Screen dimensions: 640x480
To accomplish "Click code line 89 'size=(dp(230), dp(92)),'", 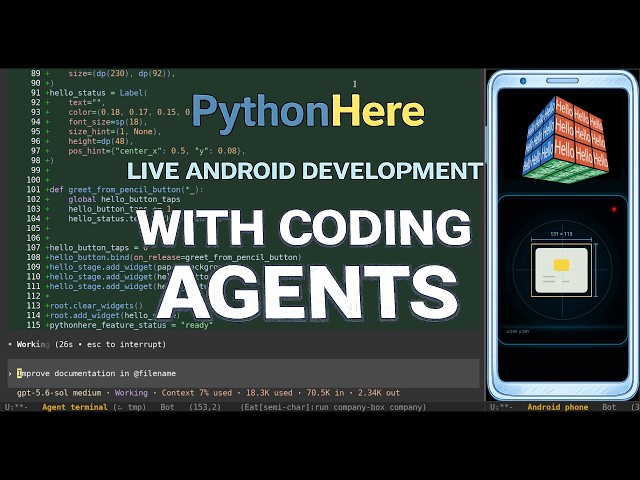I will [x=122, y=74].
